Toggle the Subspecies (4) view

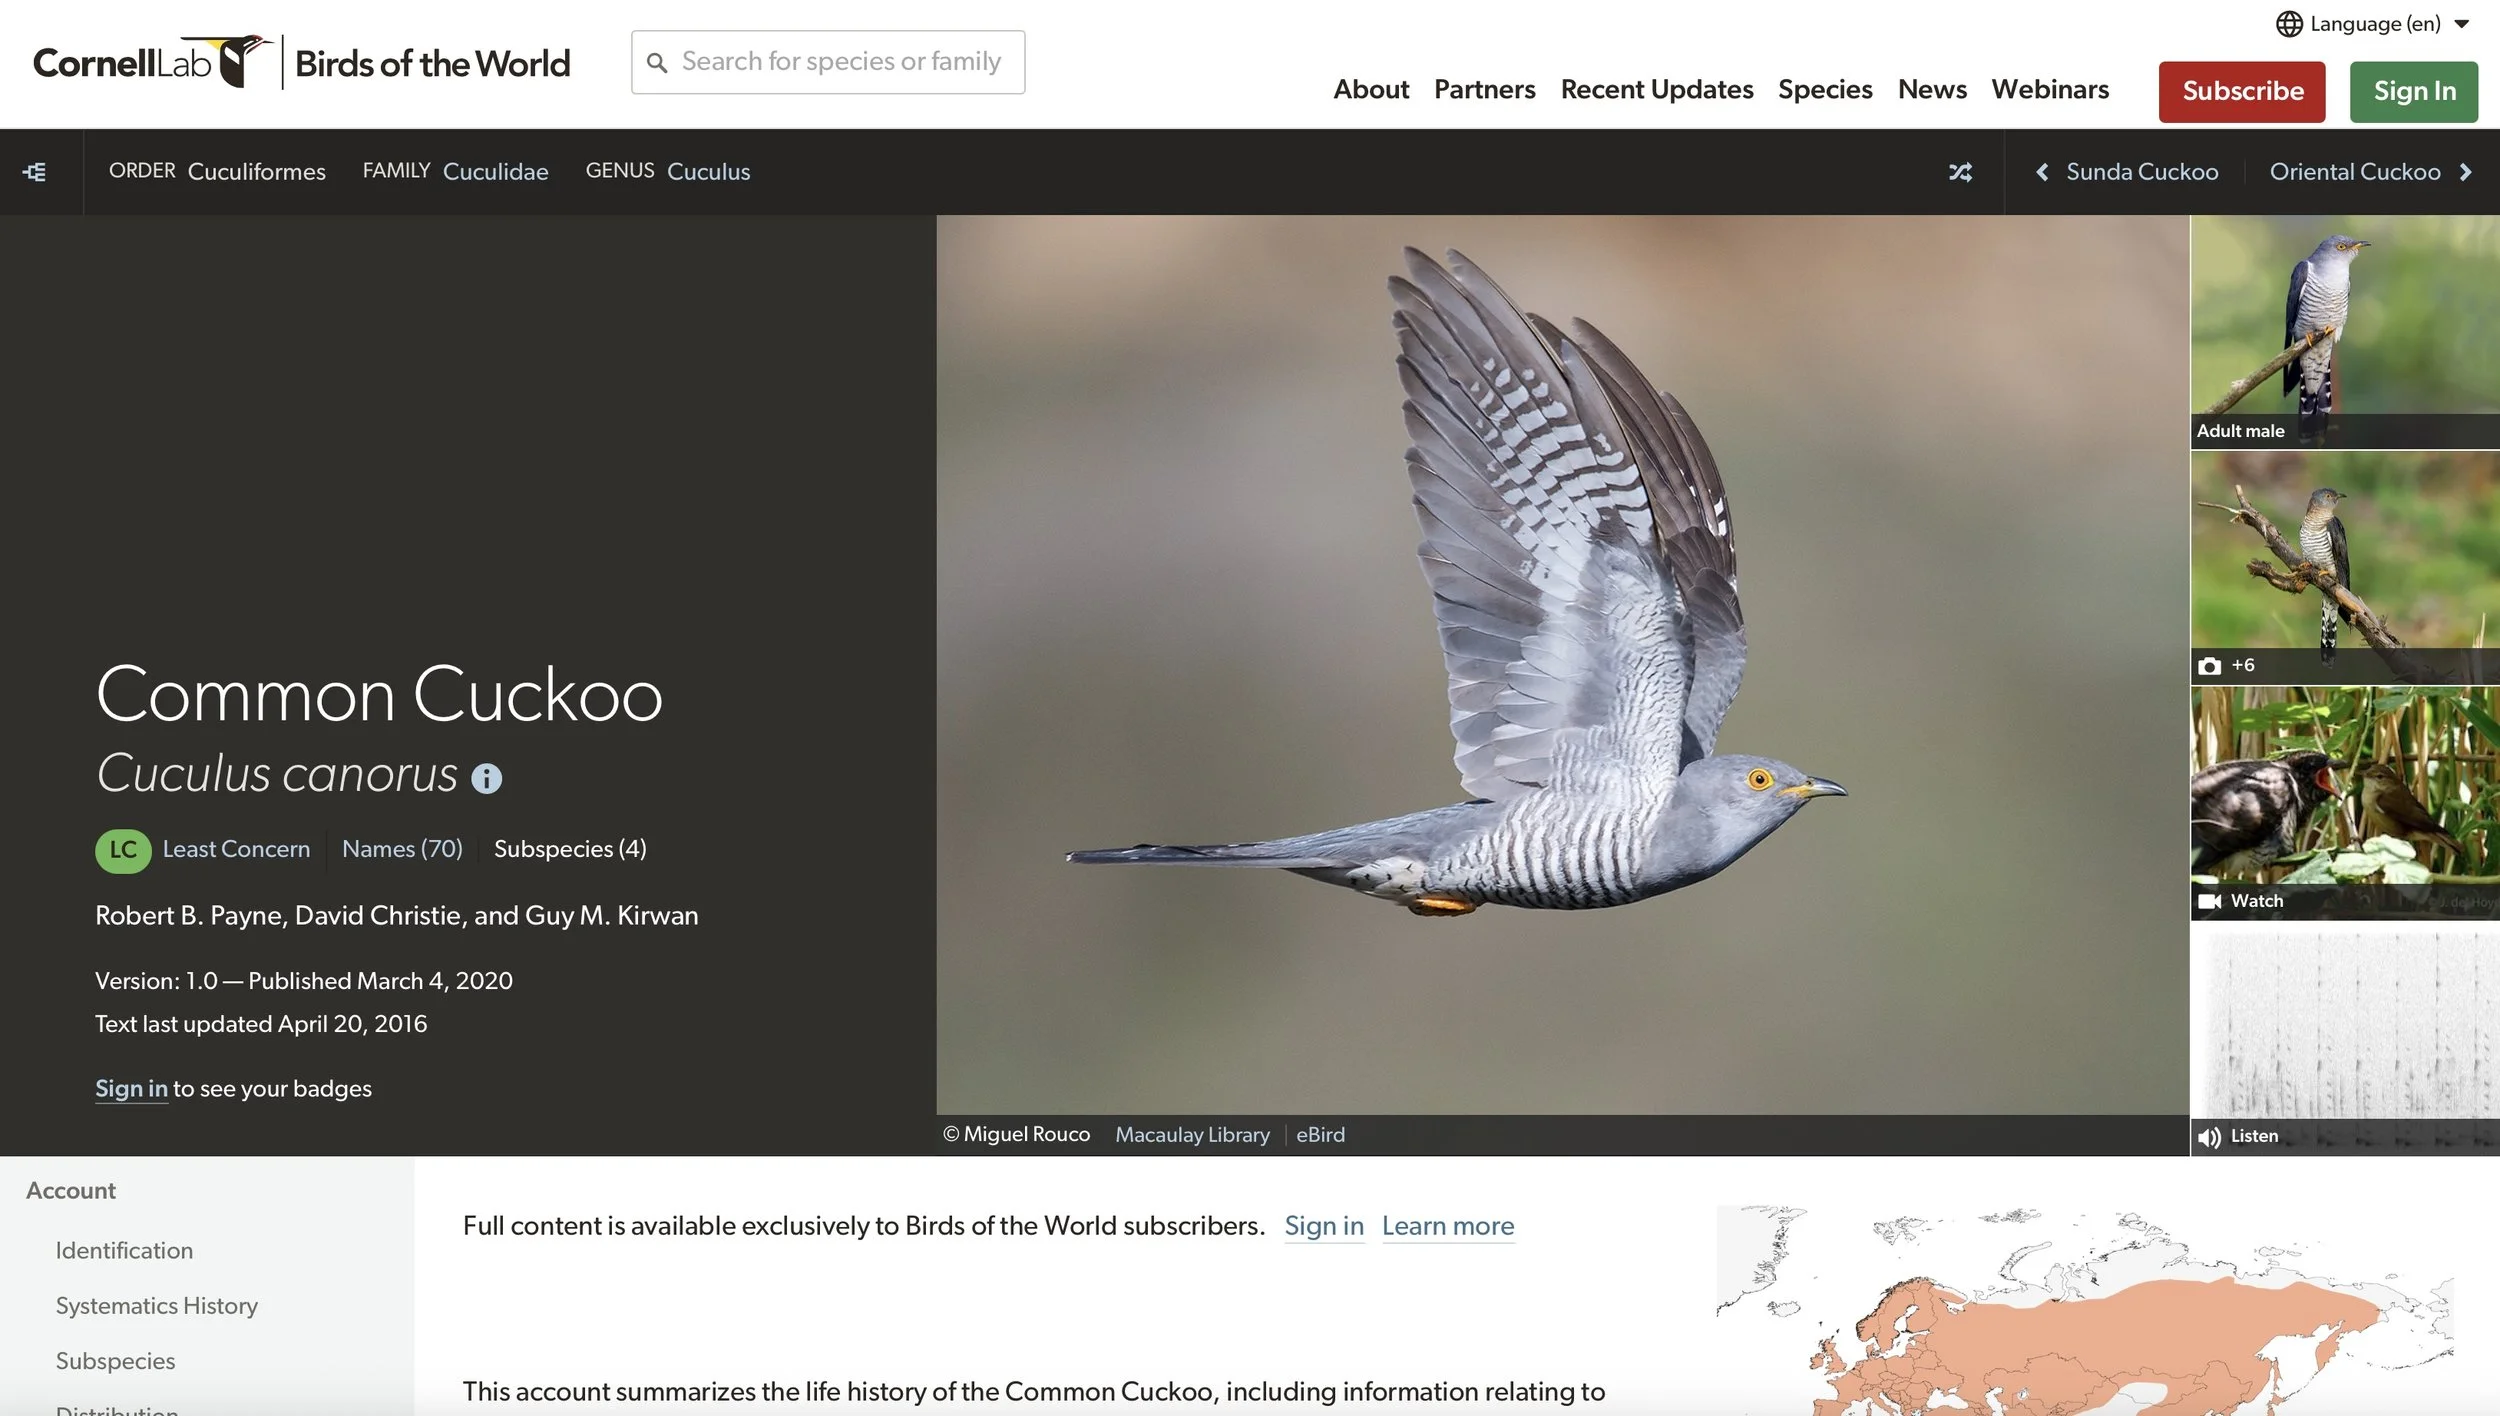click(x=571, y=849)
